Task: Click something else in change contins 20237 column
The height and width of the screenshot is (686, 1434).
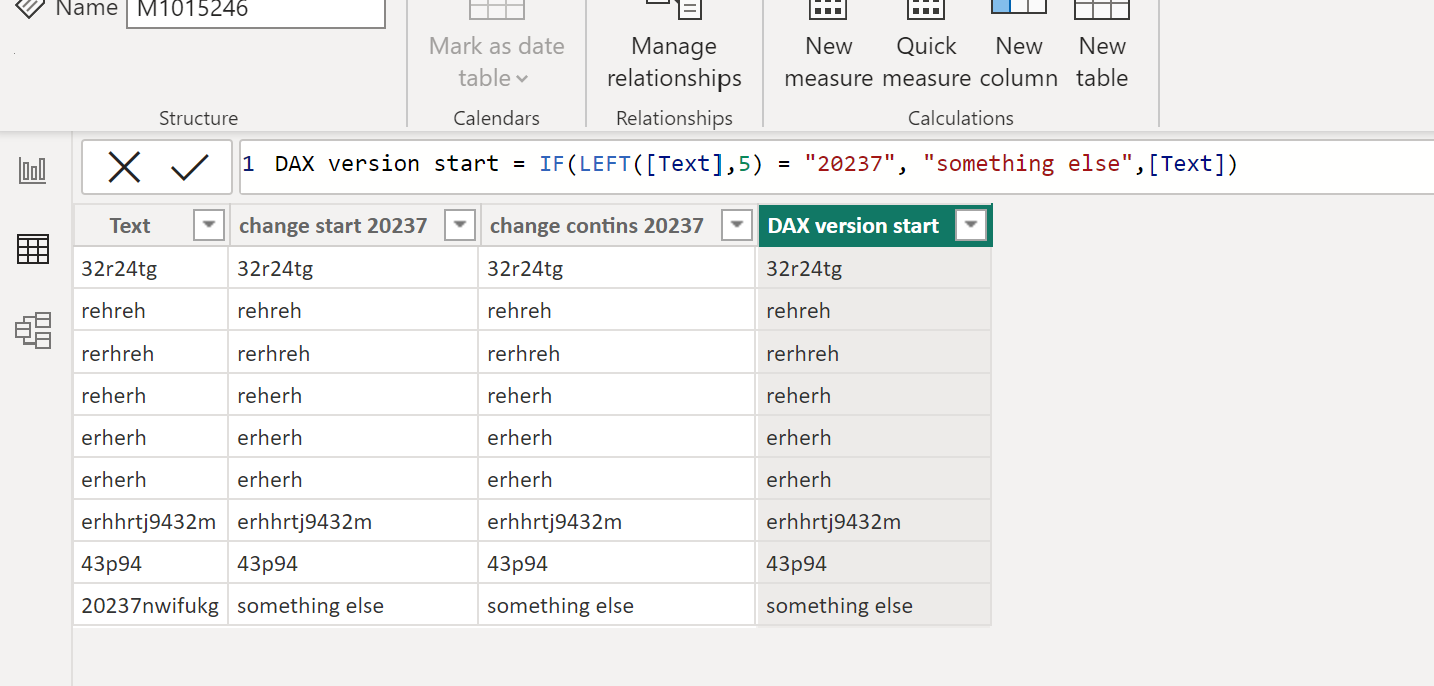Action: coord(616,605)
